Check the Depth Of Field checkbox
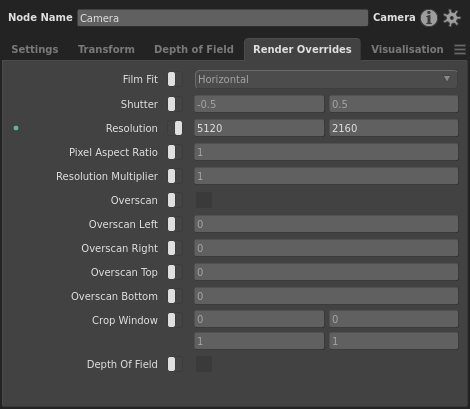 204,364
